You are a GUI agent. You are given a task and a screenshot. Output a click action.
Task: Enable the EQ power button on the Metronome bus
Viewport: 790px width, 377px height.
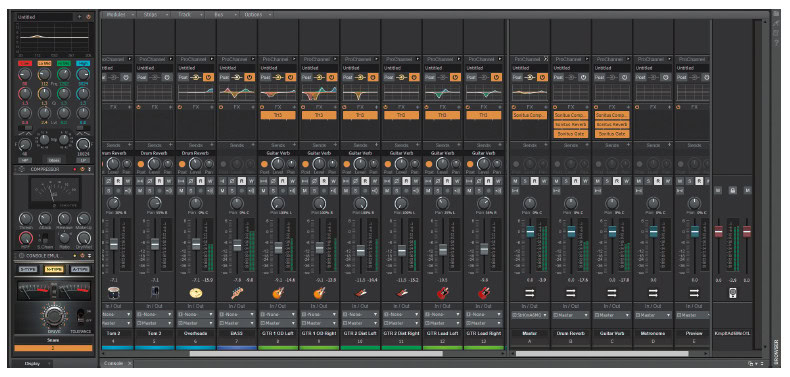pyautogui.click(x=665, y=77)
